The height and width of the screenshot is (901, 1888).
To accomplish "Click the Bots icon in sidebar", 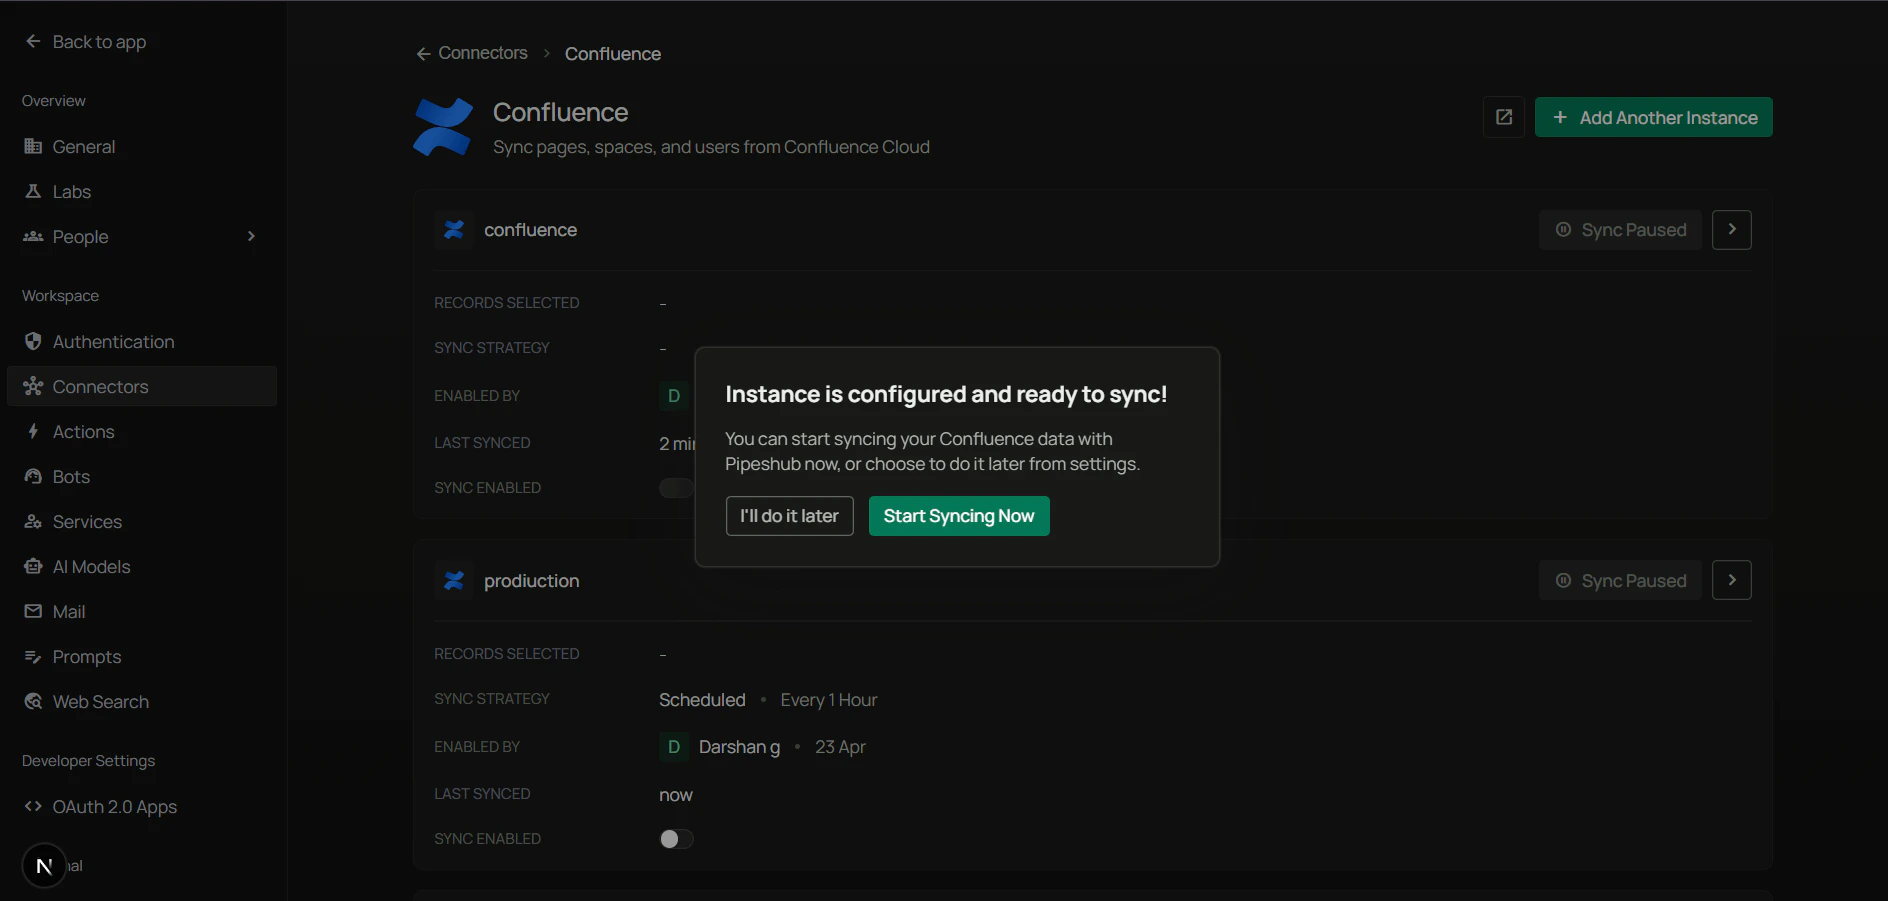I will coord(33,476).
